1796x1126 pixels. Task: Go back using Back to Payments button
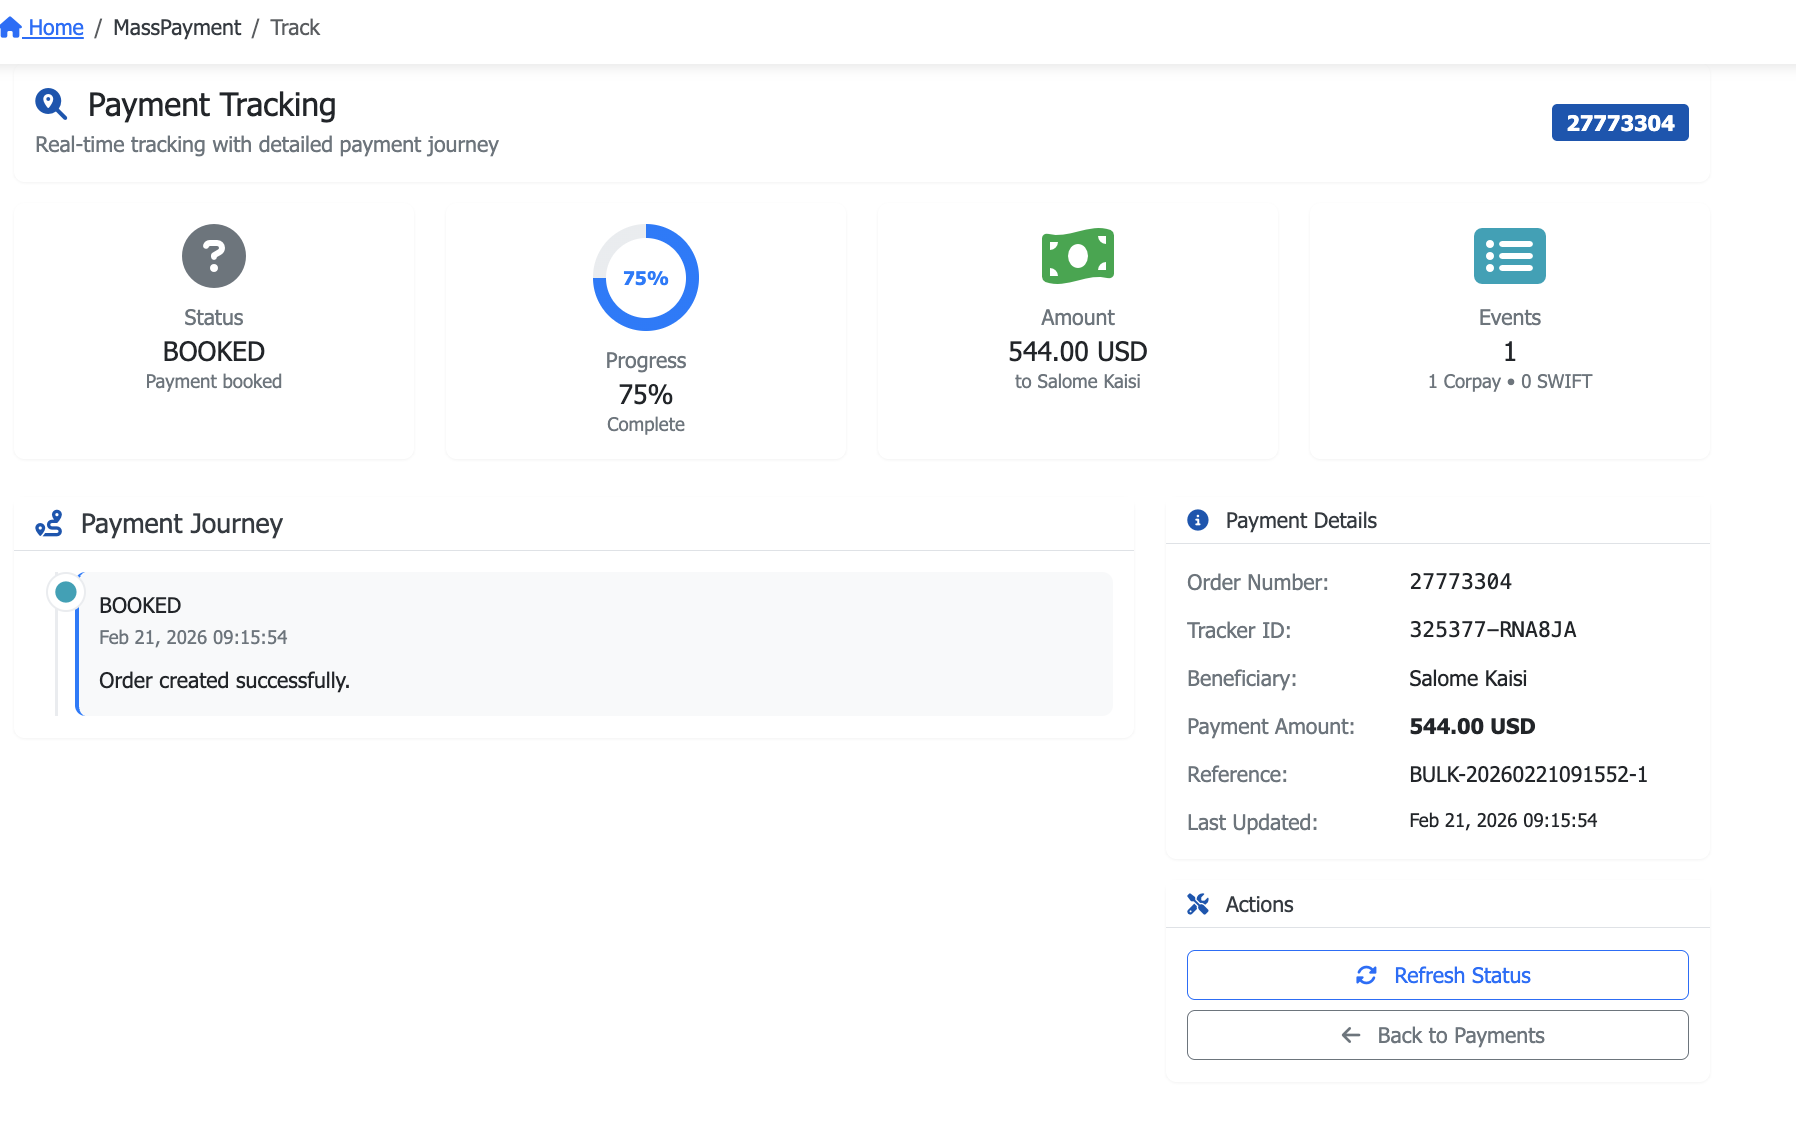coord(1437,1035)
